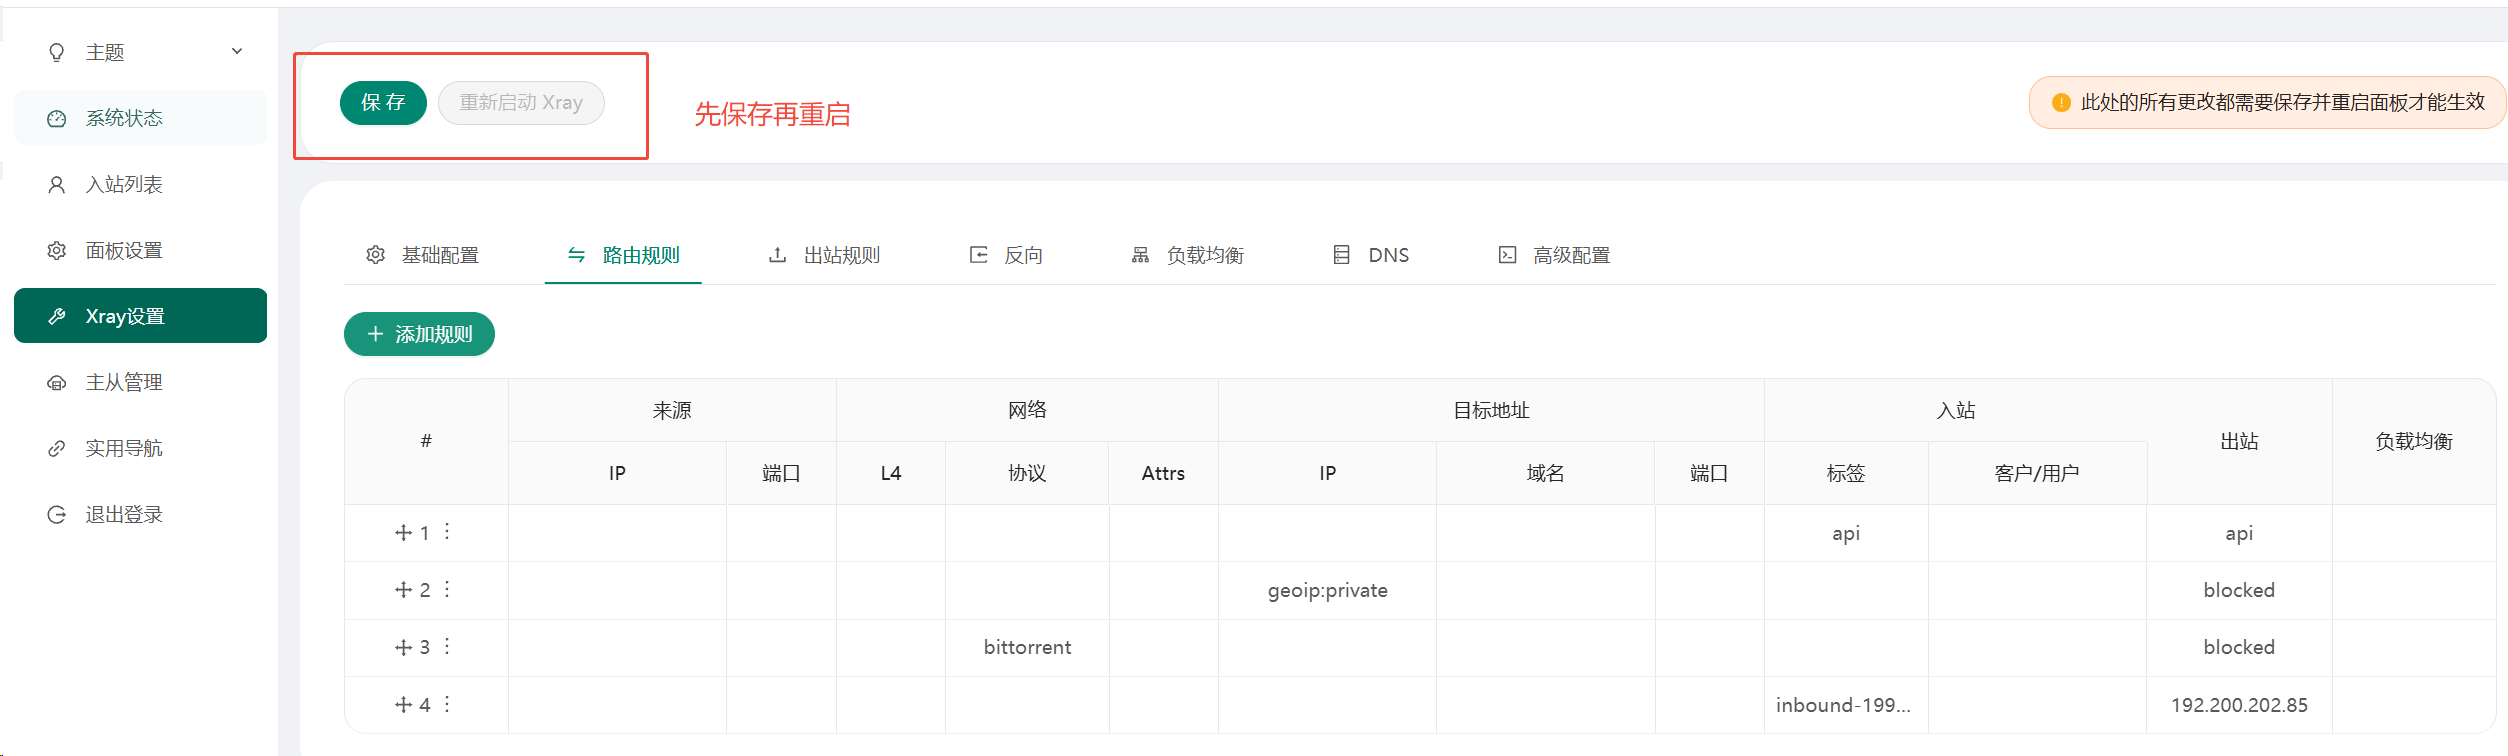Viewport: 2508px width, 756px height.
Task: Open the more menu for rule 4
Action: pos(447,704)
